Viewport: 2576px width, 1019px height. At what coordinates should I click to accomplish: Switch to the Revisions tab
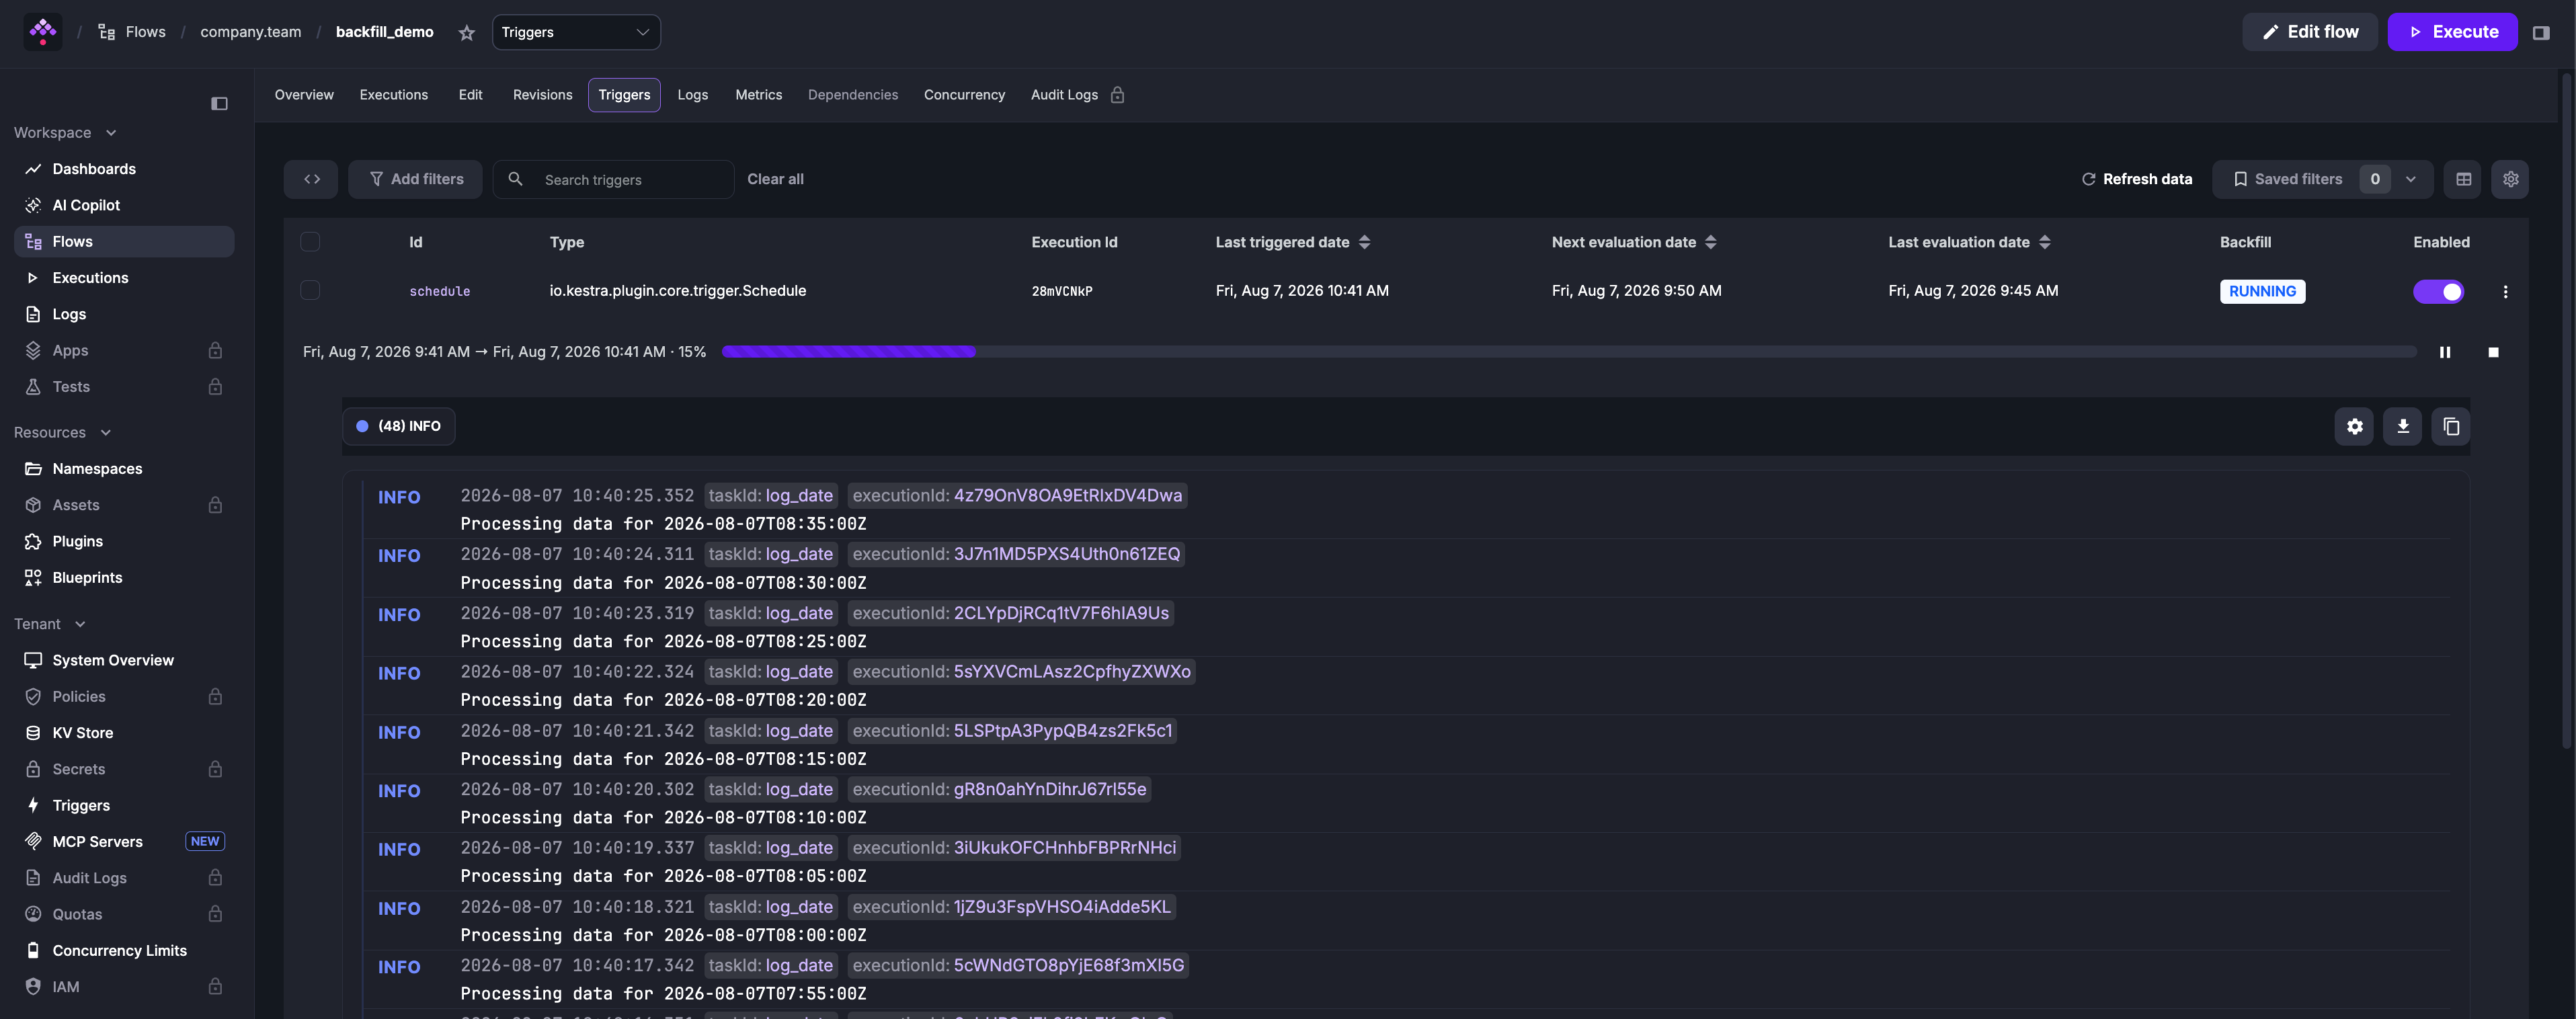(x=543, y=95)
